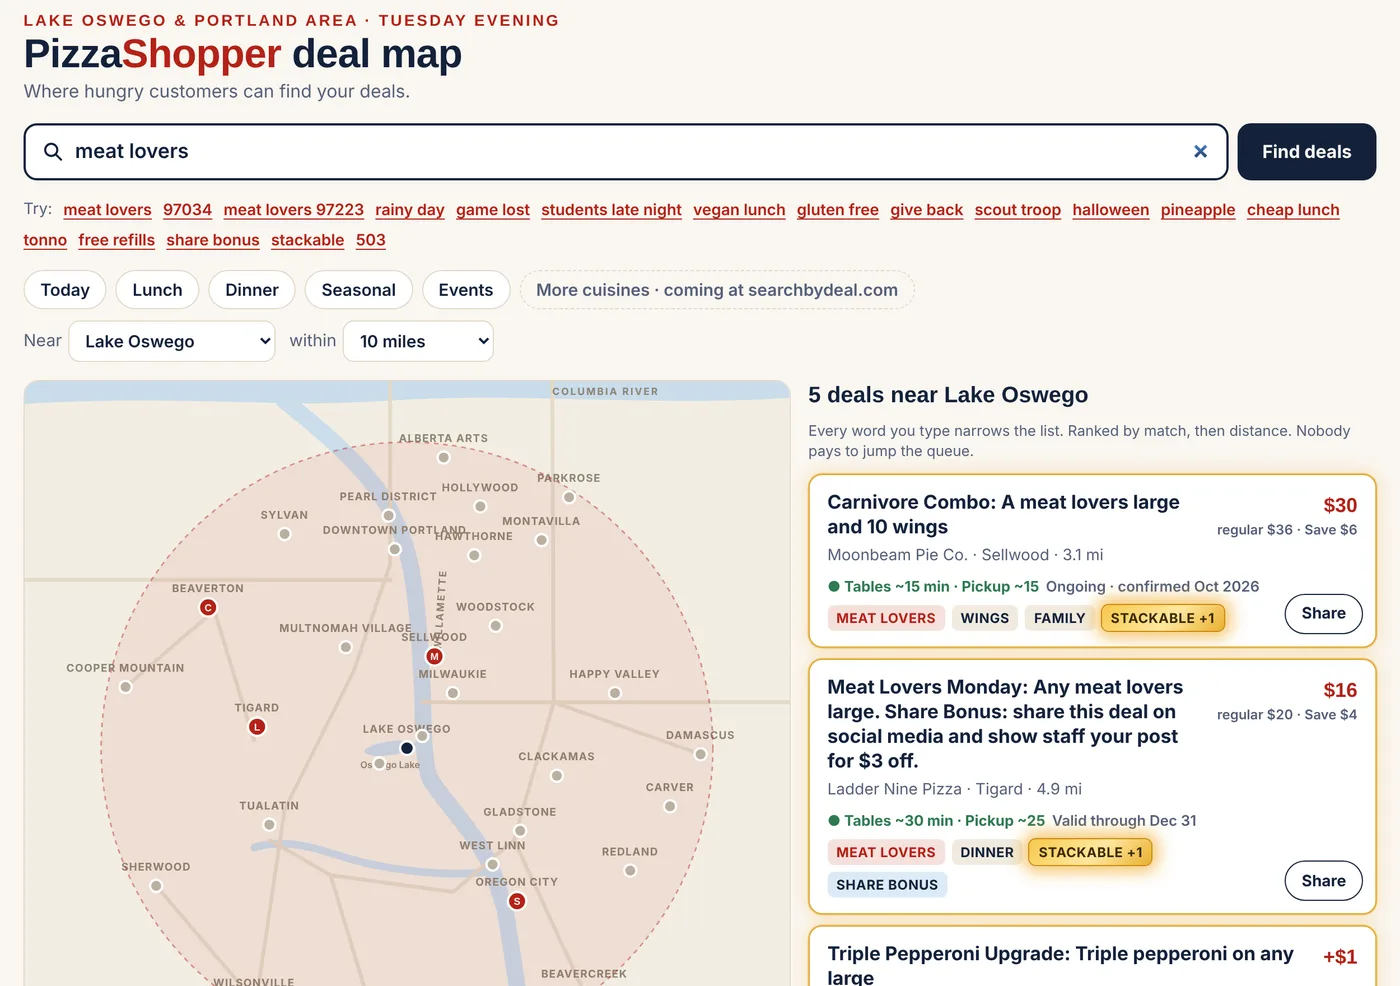
Task: Click the Find deals button
Action: click(x=1307, y=152)
